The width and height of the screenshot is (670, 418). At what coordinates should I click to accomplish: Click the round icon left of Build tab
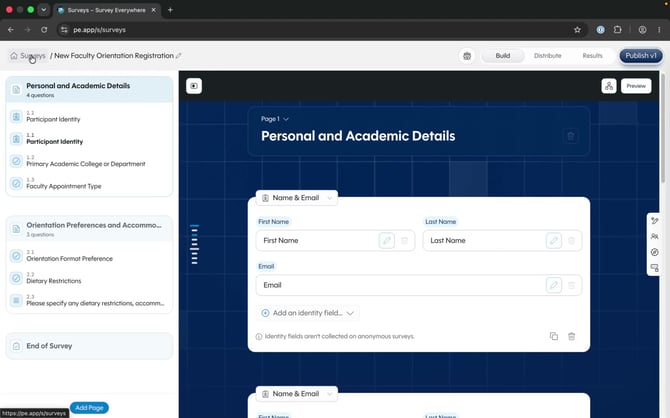tap(467, 56)
